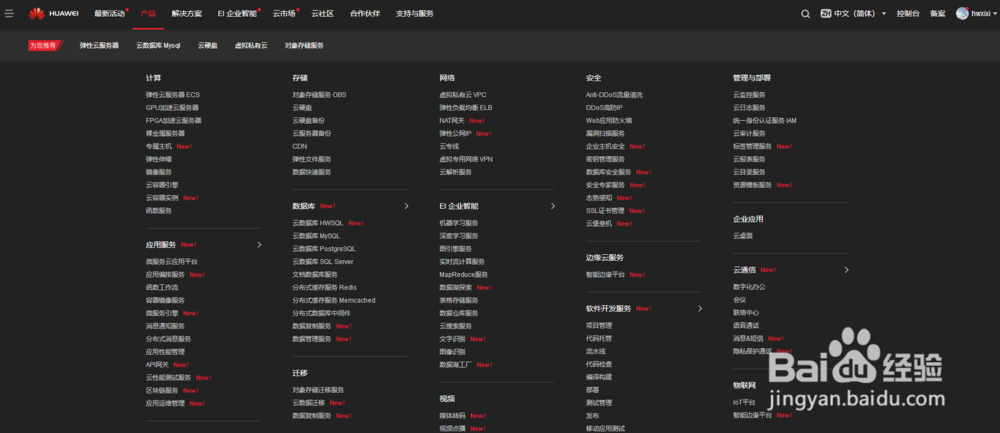This screenshot has width=1000, height=433.
Task: Open 项目管理 link
Action: coord(599,326)
